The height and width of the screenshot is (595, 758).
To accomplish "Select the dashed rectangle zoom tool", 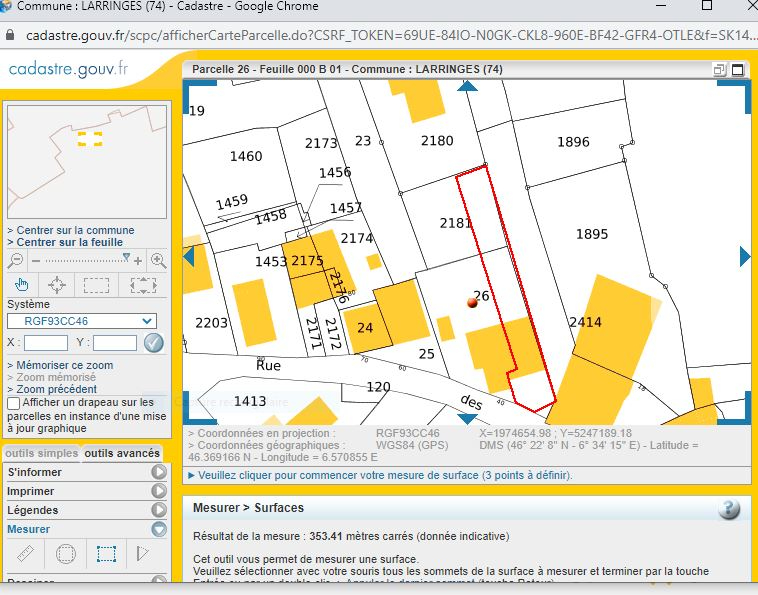I will tap(97, 285).
